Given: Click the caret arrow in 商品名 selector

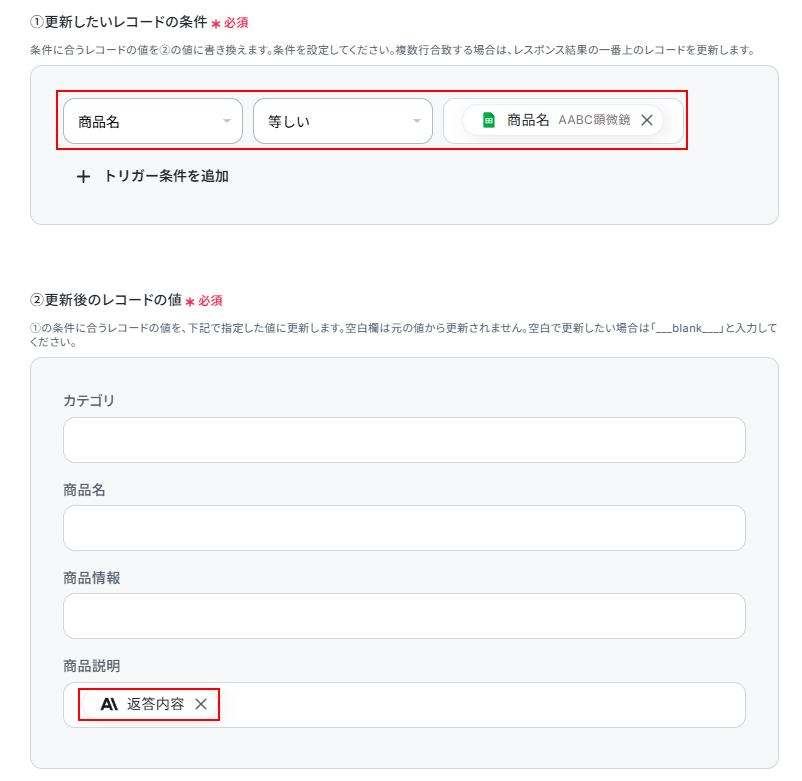Looking at the screenshot, I should coord(227,121).
